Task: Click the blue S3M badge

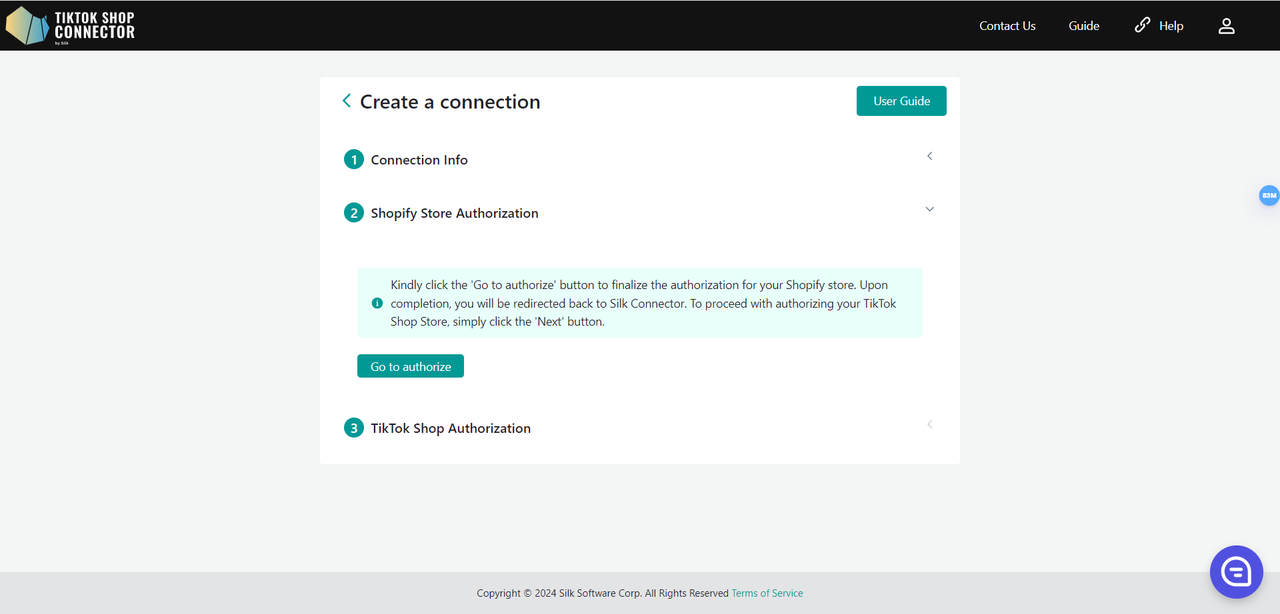Action: tap(1268, 196)
